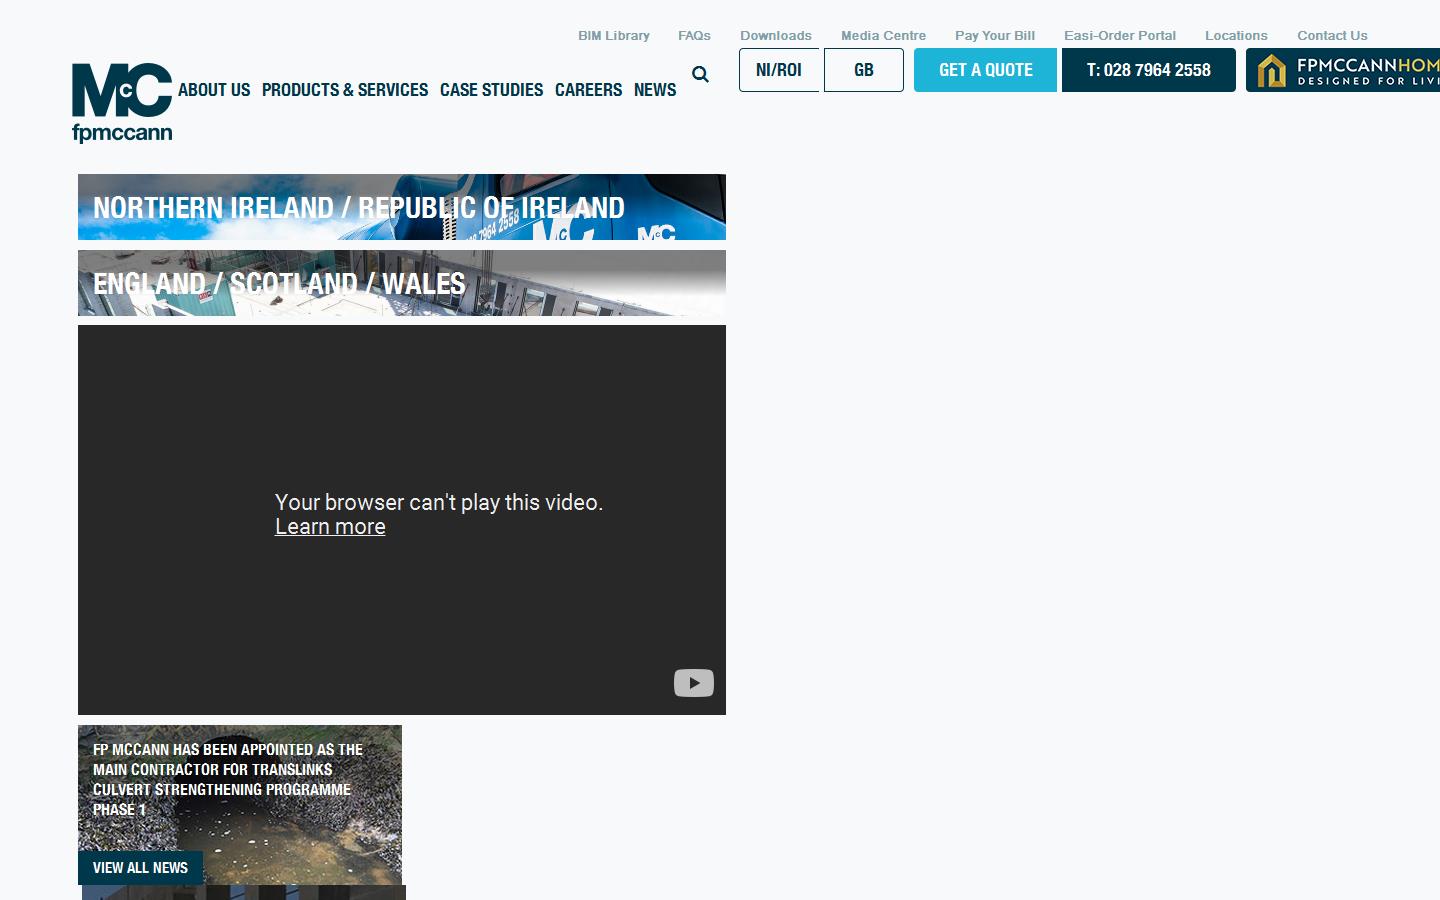This screenshot has width=1440, height=900.
Task: Click the search magnifier icon
Action: (x=700, y=75)
